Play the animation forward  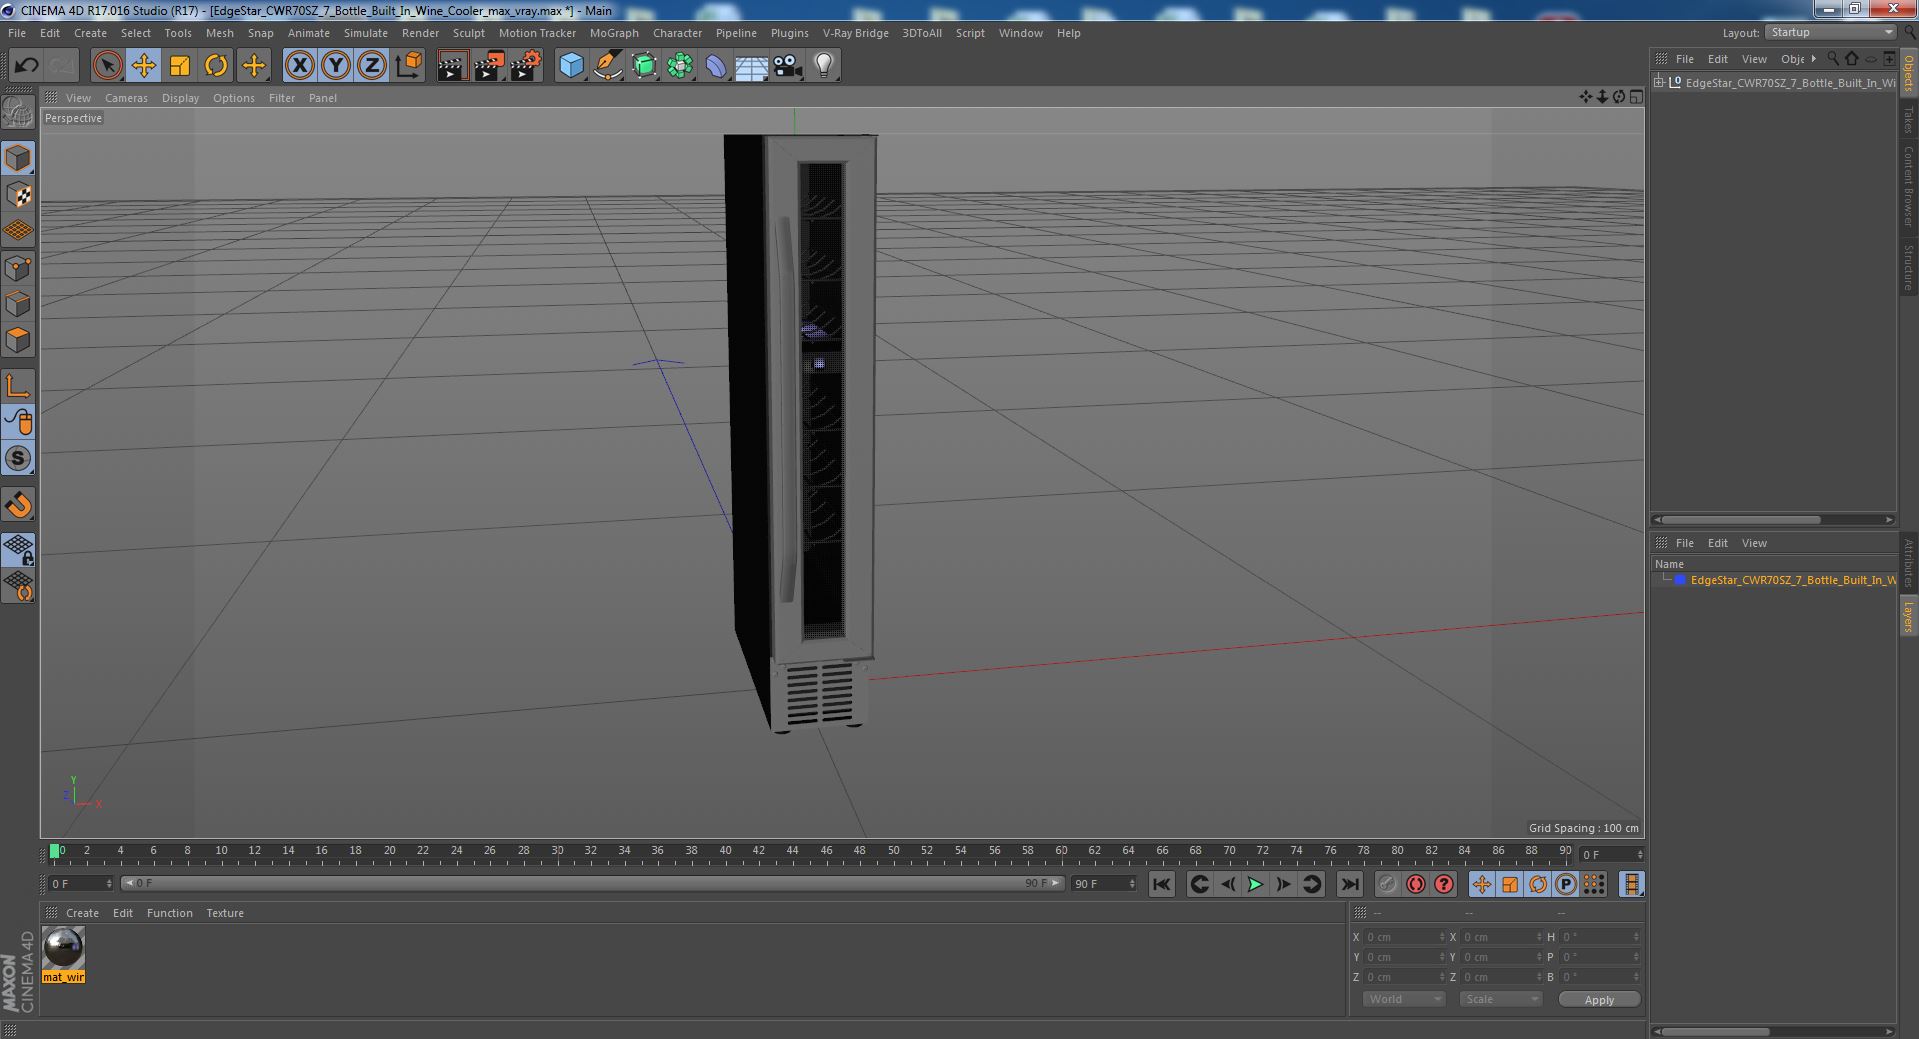point(1255,884)
